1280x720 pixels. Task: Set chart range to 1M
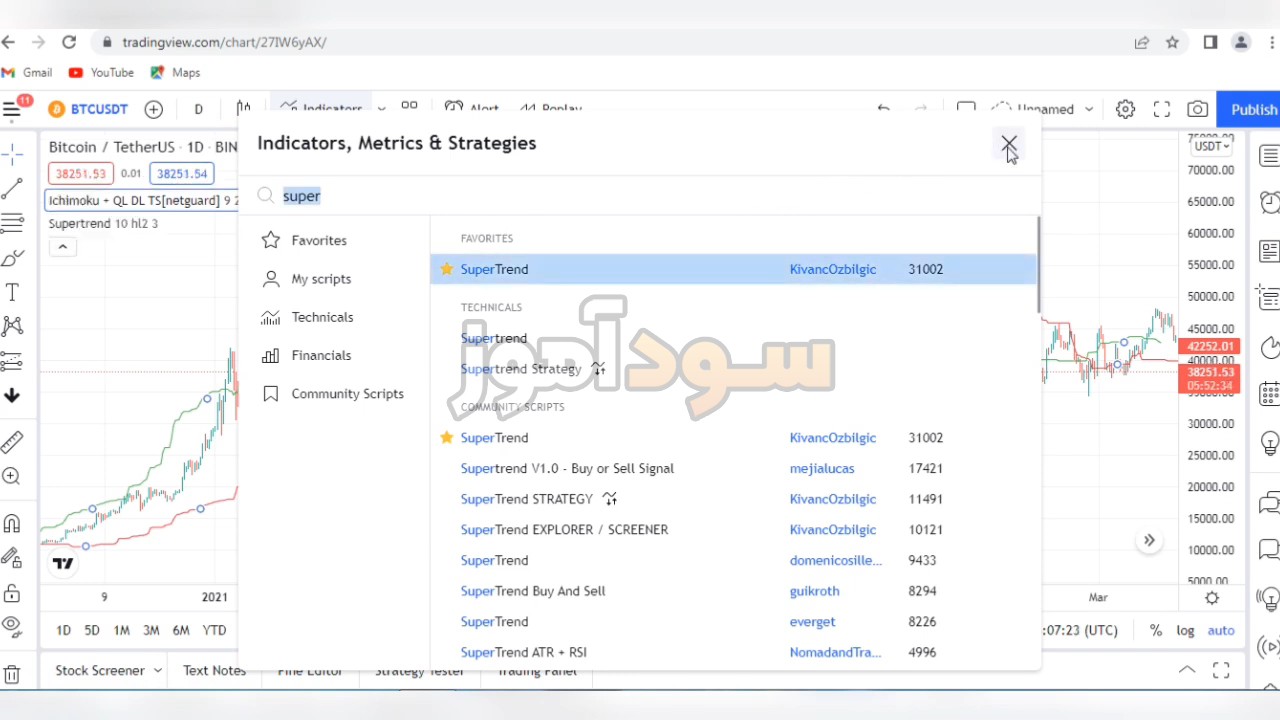click(x=121, y=630)
